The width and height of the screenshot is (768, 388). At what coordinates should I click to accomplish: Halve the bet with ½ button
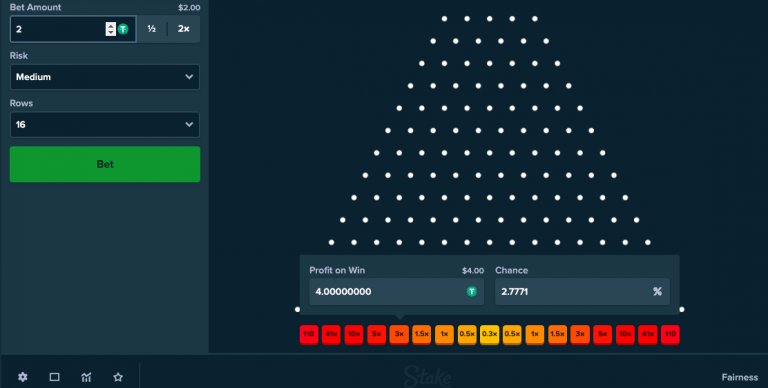click(152, 29)
